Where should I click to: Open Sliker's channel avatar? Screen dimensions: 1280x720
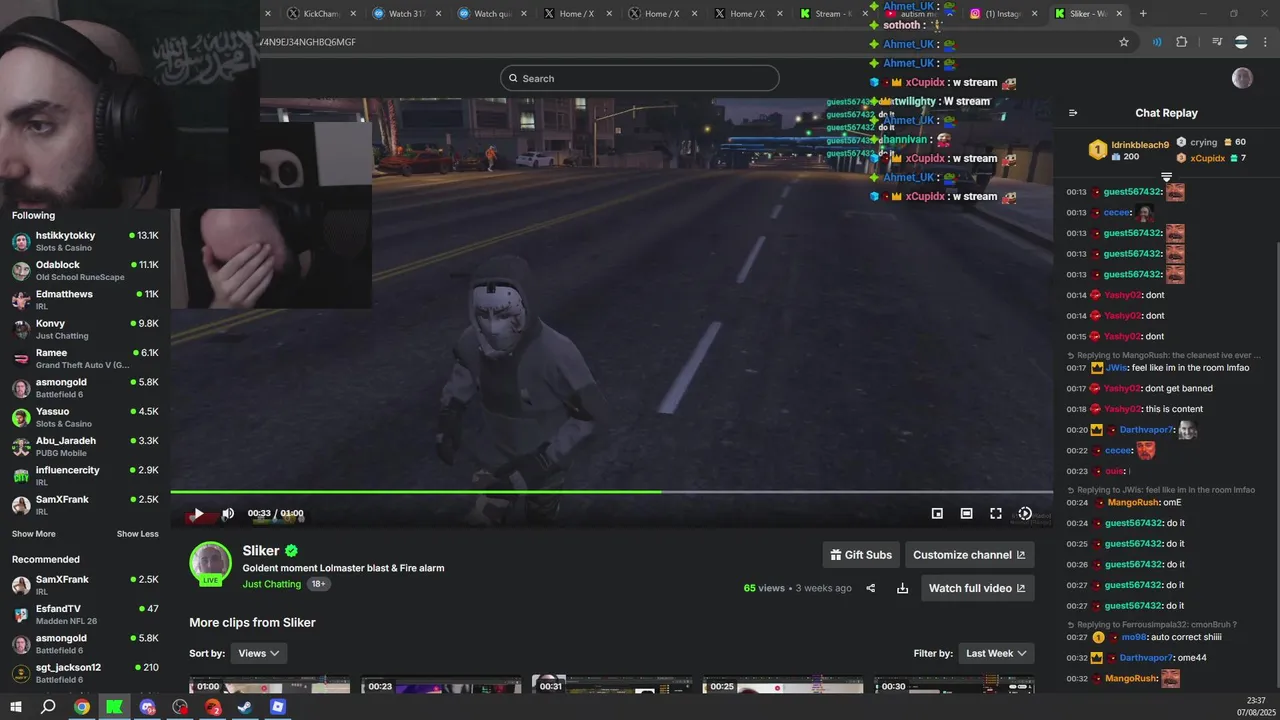coord(211,564)
